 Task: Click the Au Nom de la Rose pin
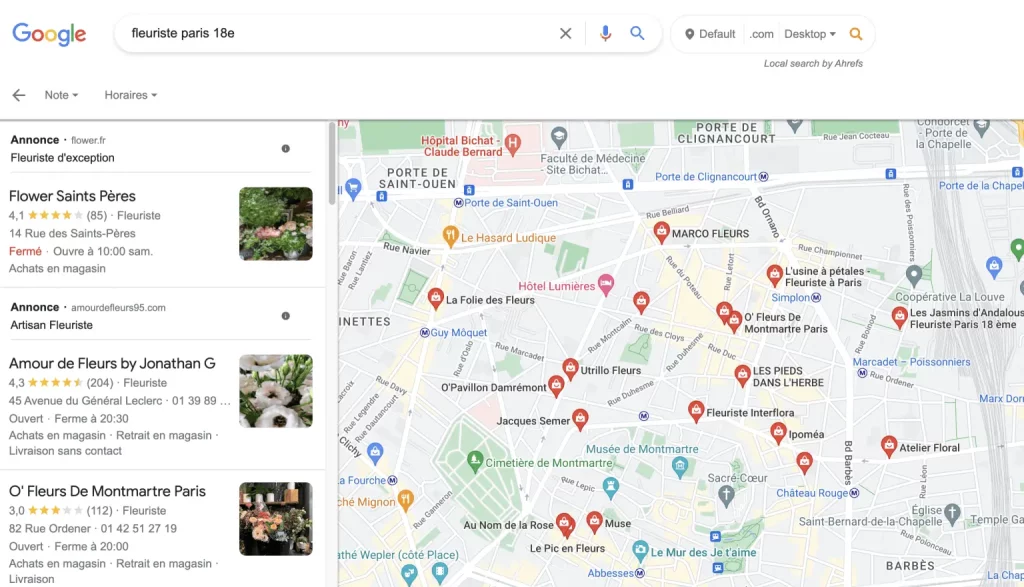click(x=564, y=523)
